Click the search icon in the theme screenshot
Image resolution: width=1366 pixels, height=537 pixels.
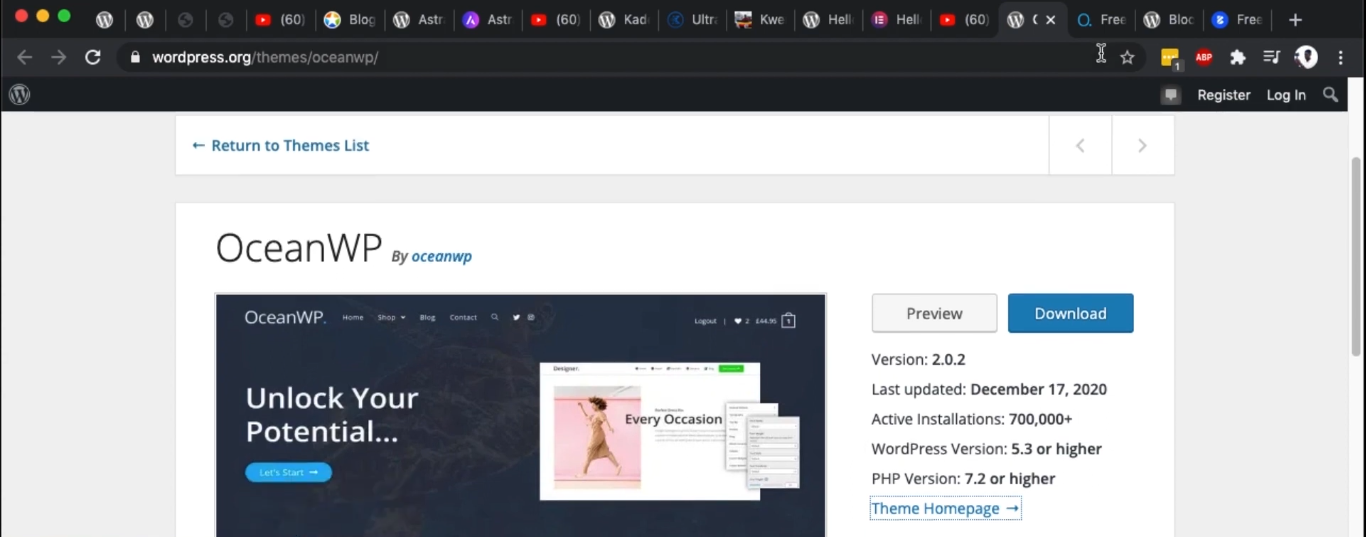tap(494, 317)
